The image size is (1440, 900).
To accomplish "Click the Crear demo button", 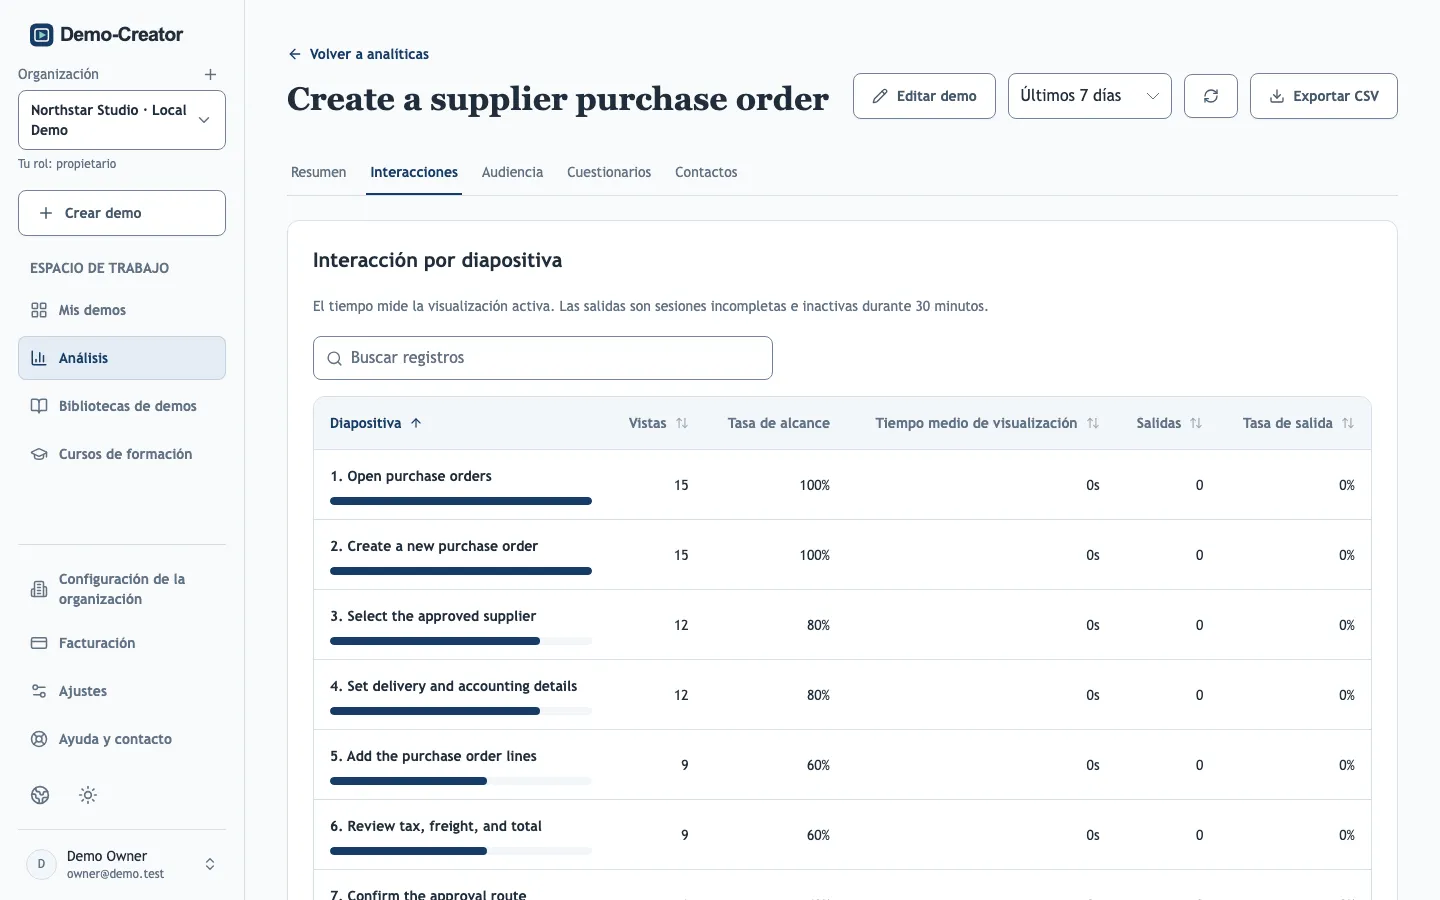I will pyautogui.click(x=122, y=213).
